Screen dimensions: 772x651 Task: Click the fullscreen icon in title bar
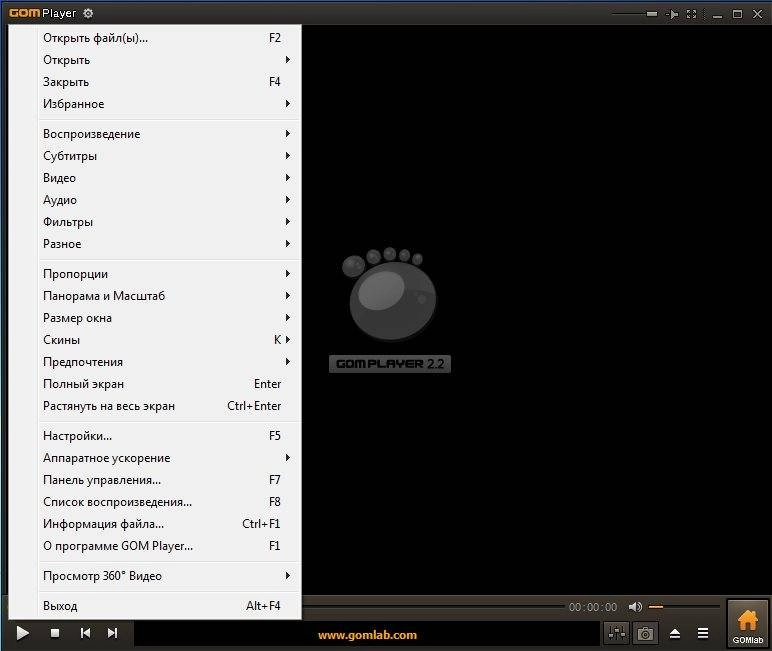pos(692,14)
